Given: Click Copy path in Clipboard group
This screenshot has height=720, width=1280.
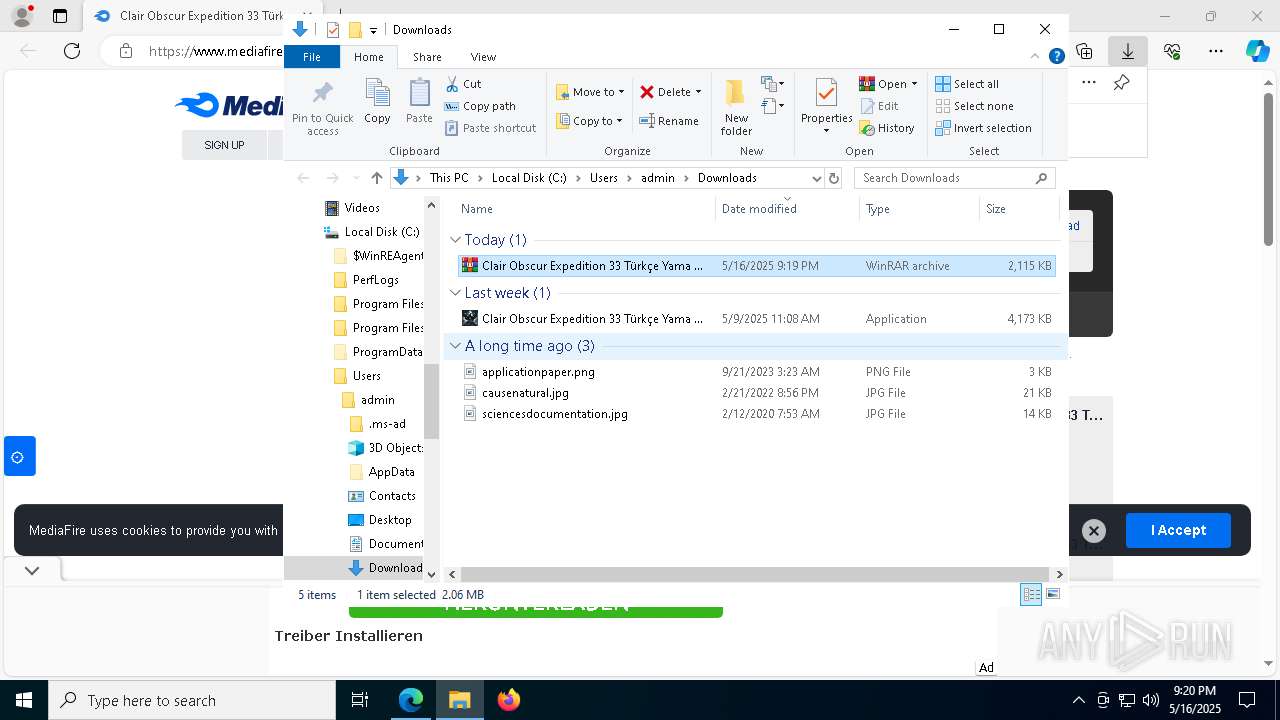Looking at the screenshot, I should (x=480, y=106).
